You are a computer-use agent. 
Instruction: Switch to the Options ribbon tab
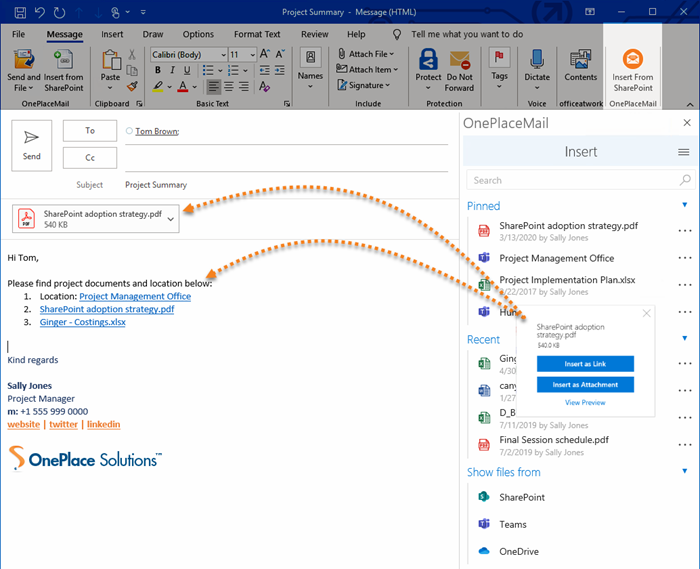point(198,34)
